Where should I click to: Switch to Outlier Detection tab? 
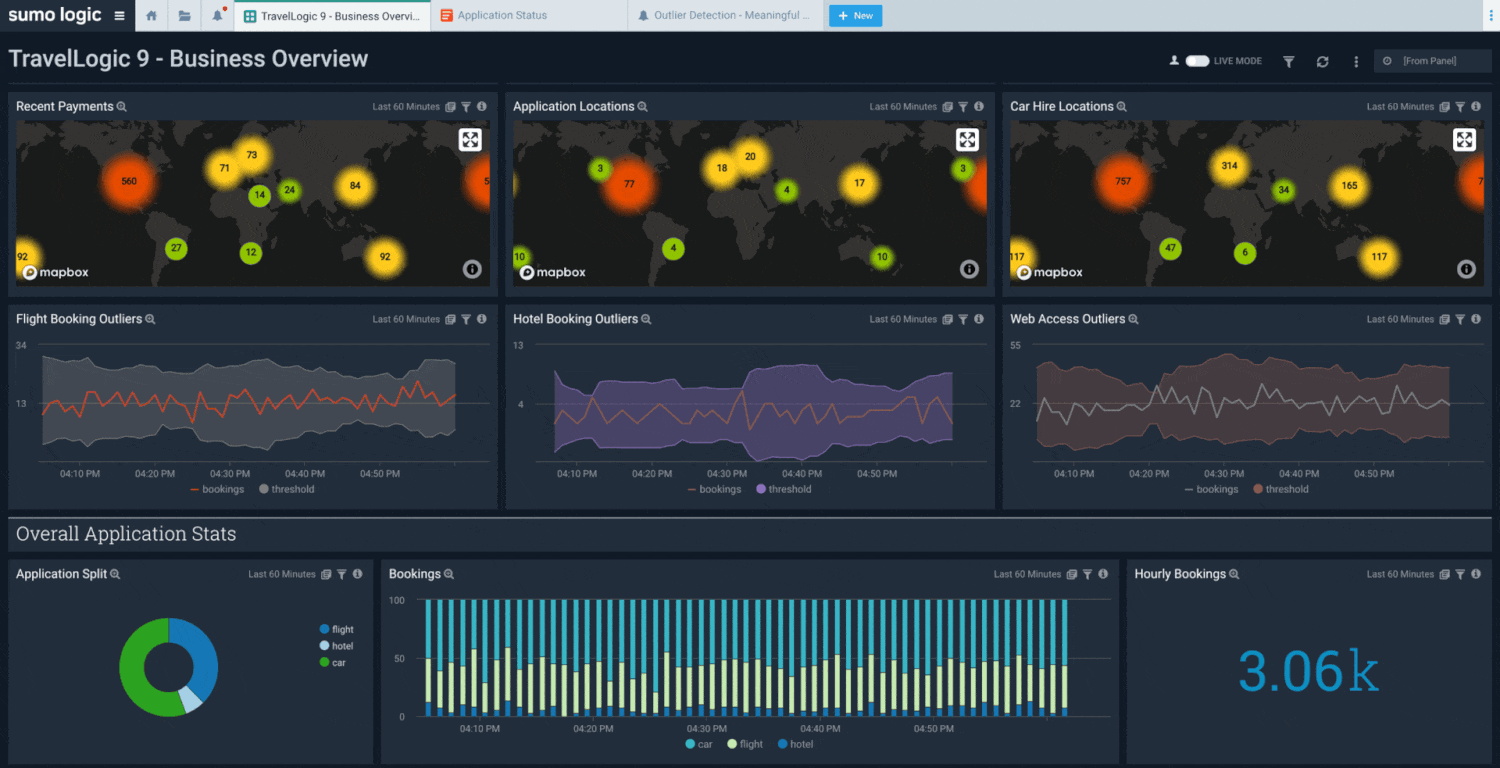pyautogui.click(x=727, y=16)
